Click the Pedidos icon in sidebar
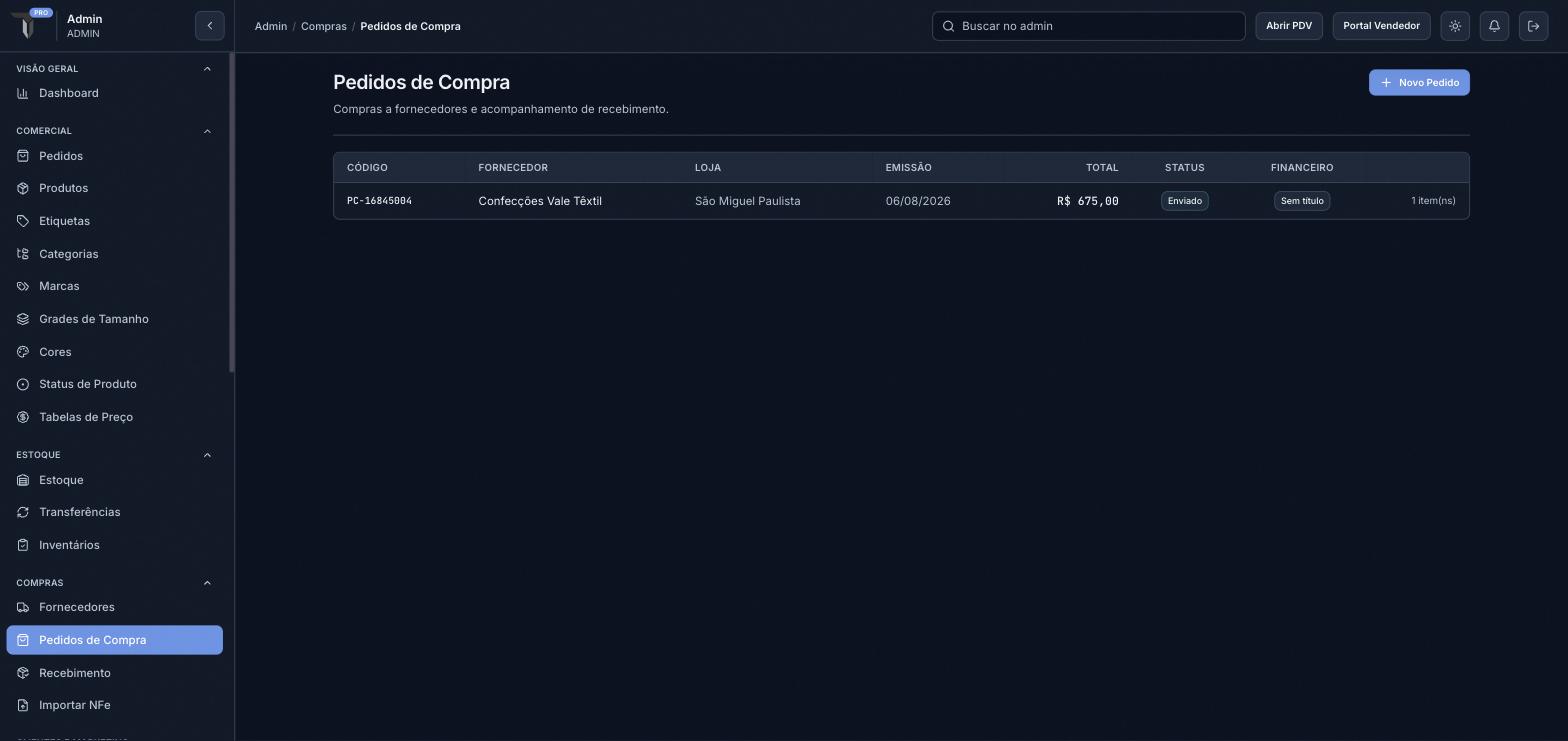1568x741 pixels. click(23, 156)
